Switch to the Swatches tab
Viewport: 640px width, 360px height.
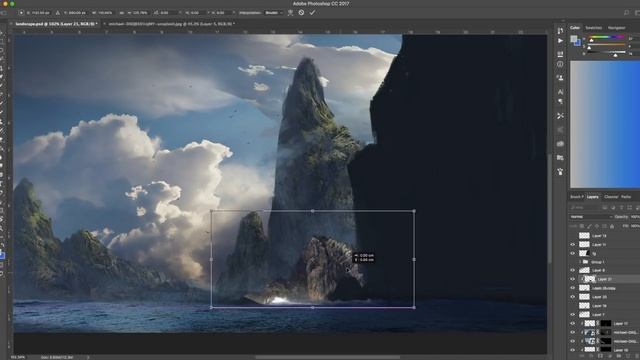point(593,28)
